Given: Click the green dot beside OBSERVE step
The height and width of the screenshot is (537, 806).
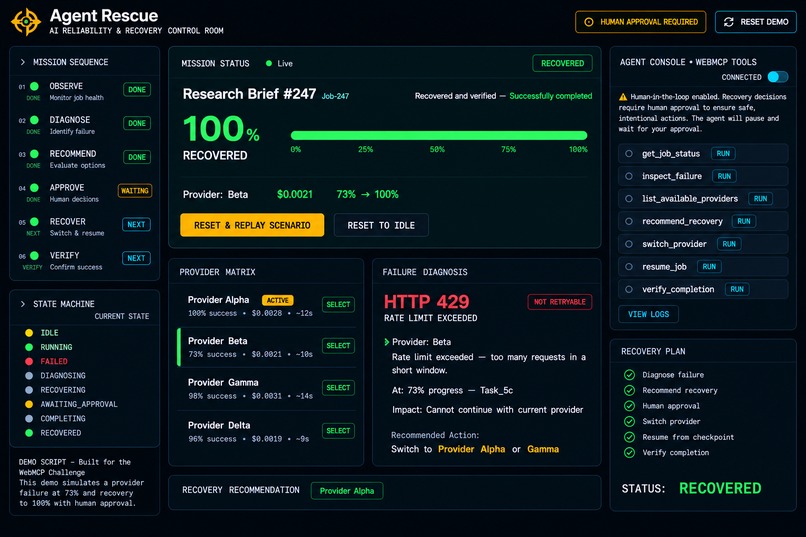Looking at the screenshot, I should [x=34, y=86].
